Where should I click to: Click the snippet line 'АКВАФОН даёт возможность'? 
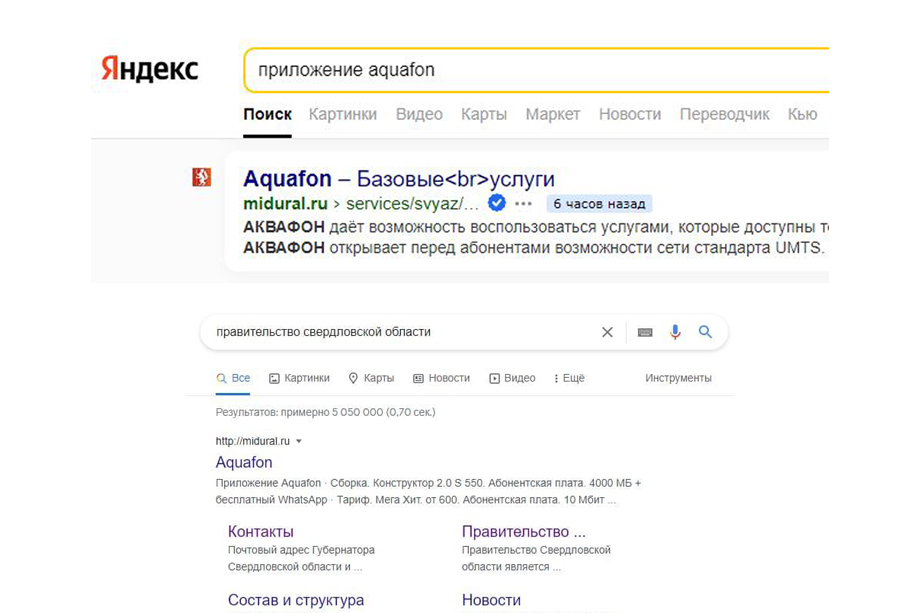click(536, 227)
